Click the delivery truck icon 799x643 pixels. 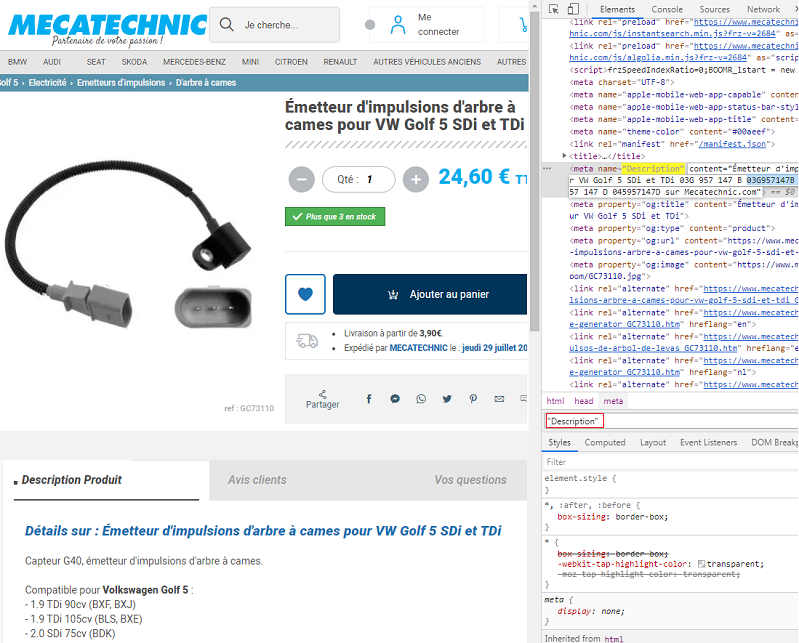pyautogui.click(x=307, y=341)
